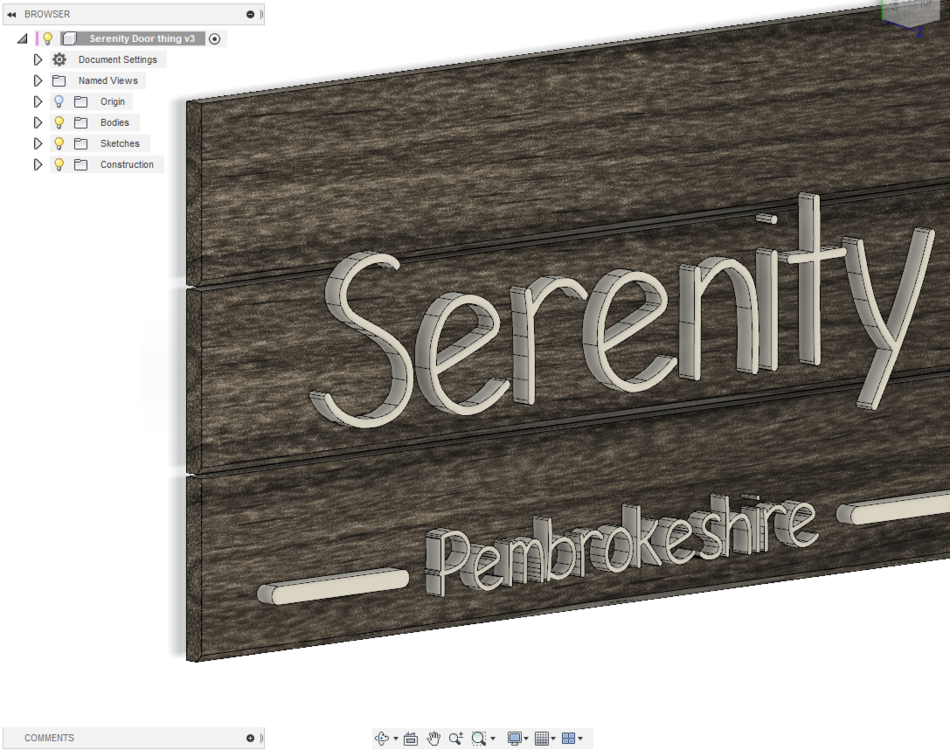This screenshot has width=950, height=750.
Task: Activate the Look At tool
Action: pyautogui.click(x=410, y=738)
